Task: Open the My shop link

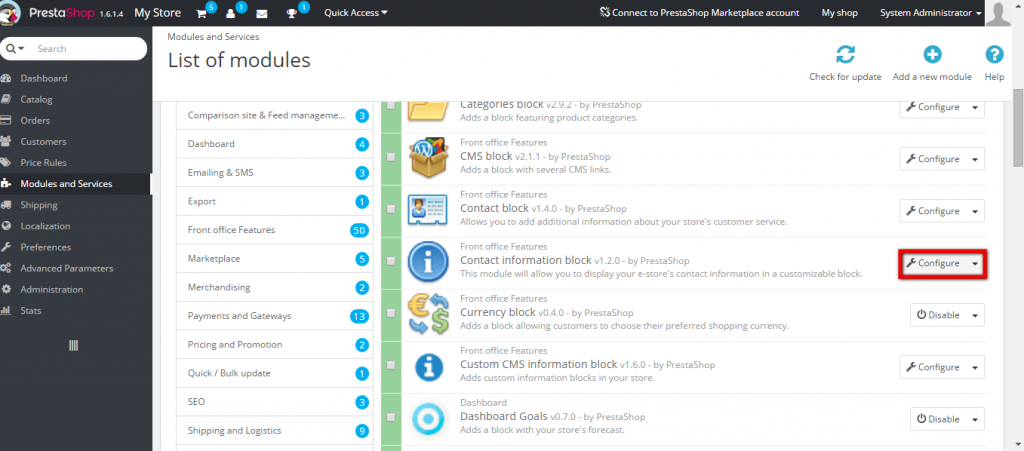Action: pos(839,12)
